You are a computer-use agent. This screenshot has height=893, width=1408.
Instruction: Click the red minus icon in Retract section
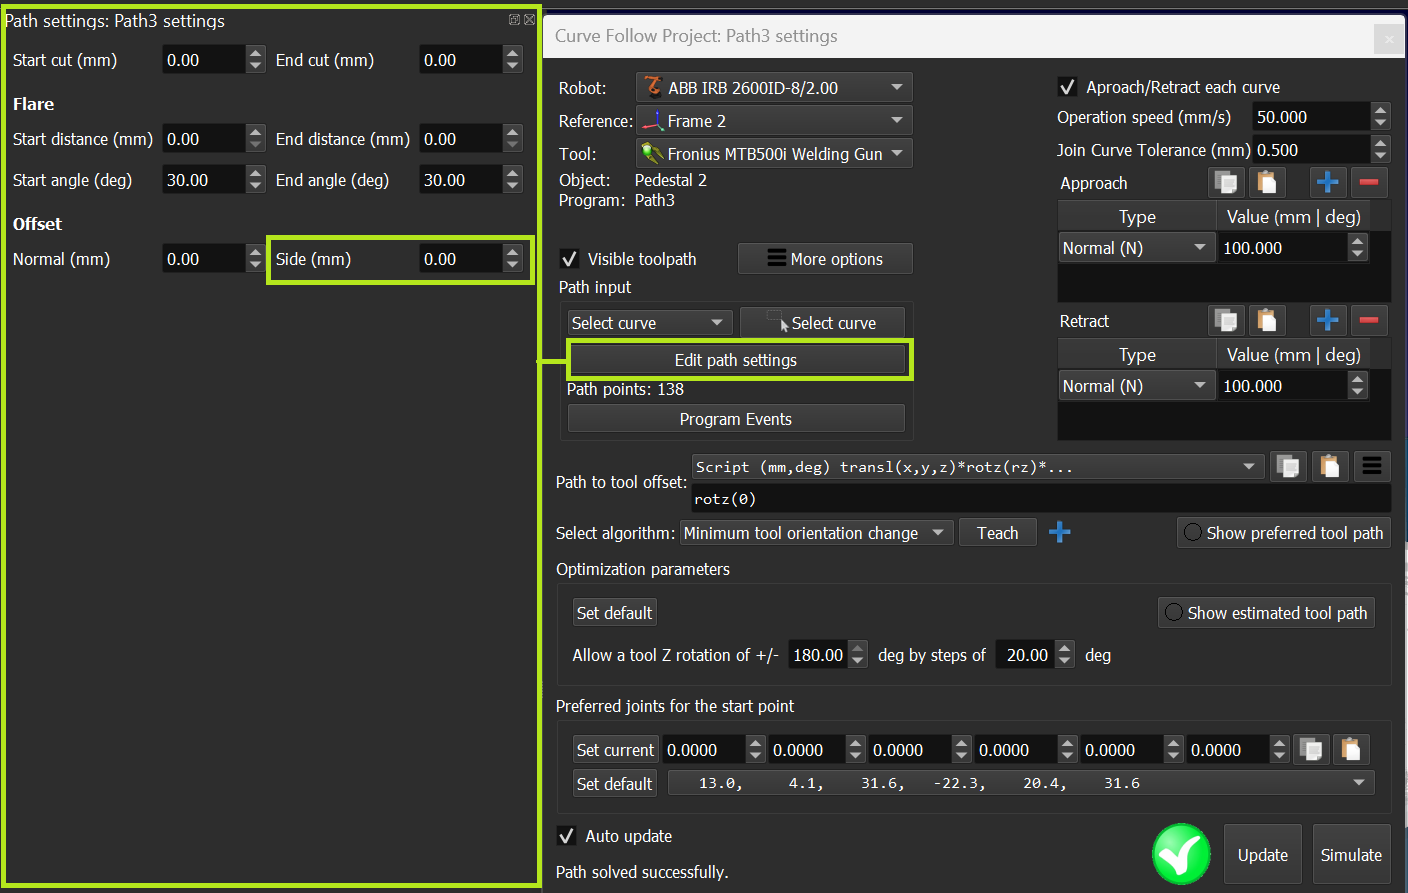(1369, 321)
